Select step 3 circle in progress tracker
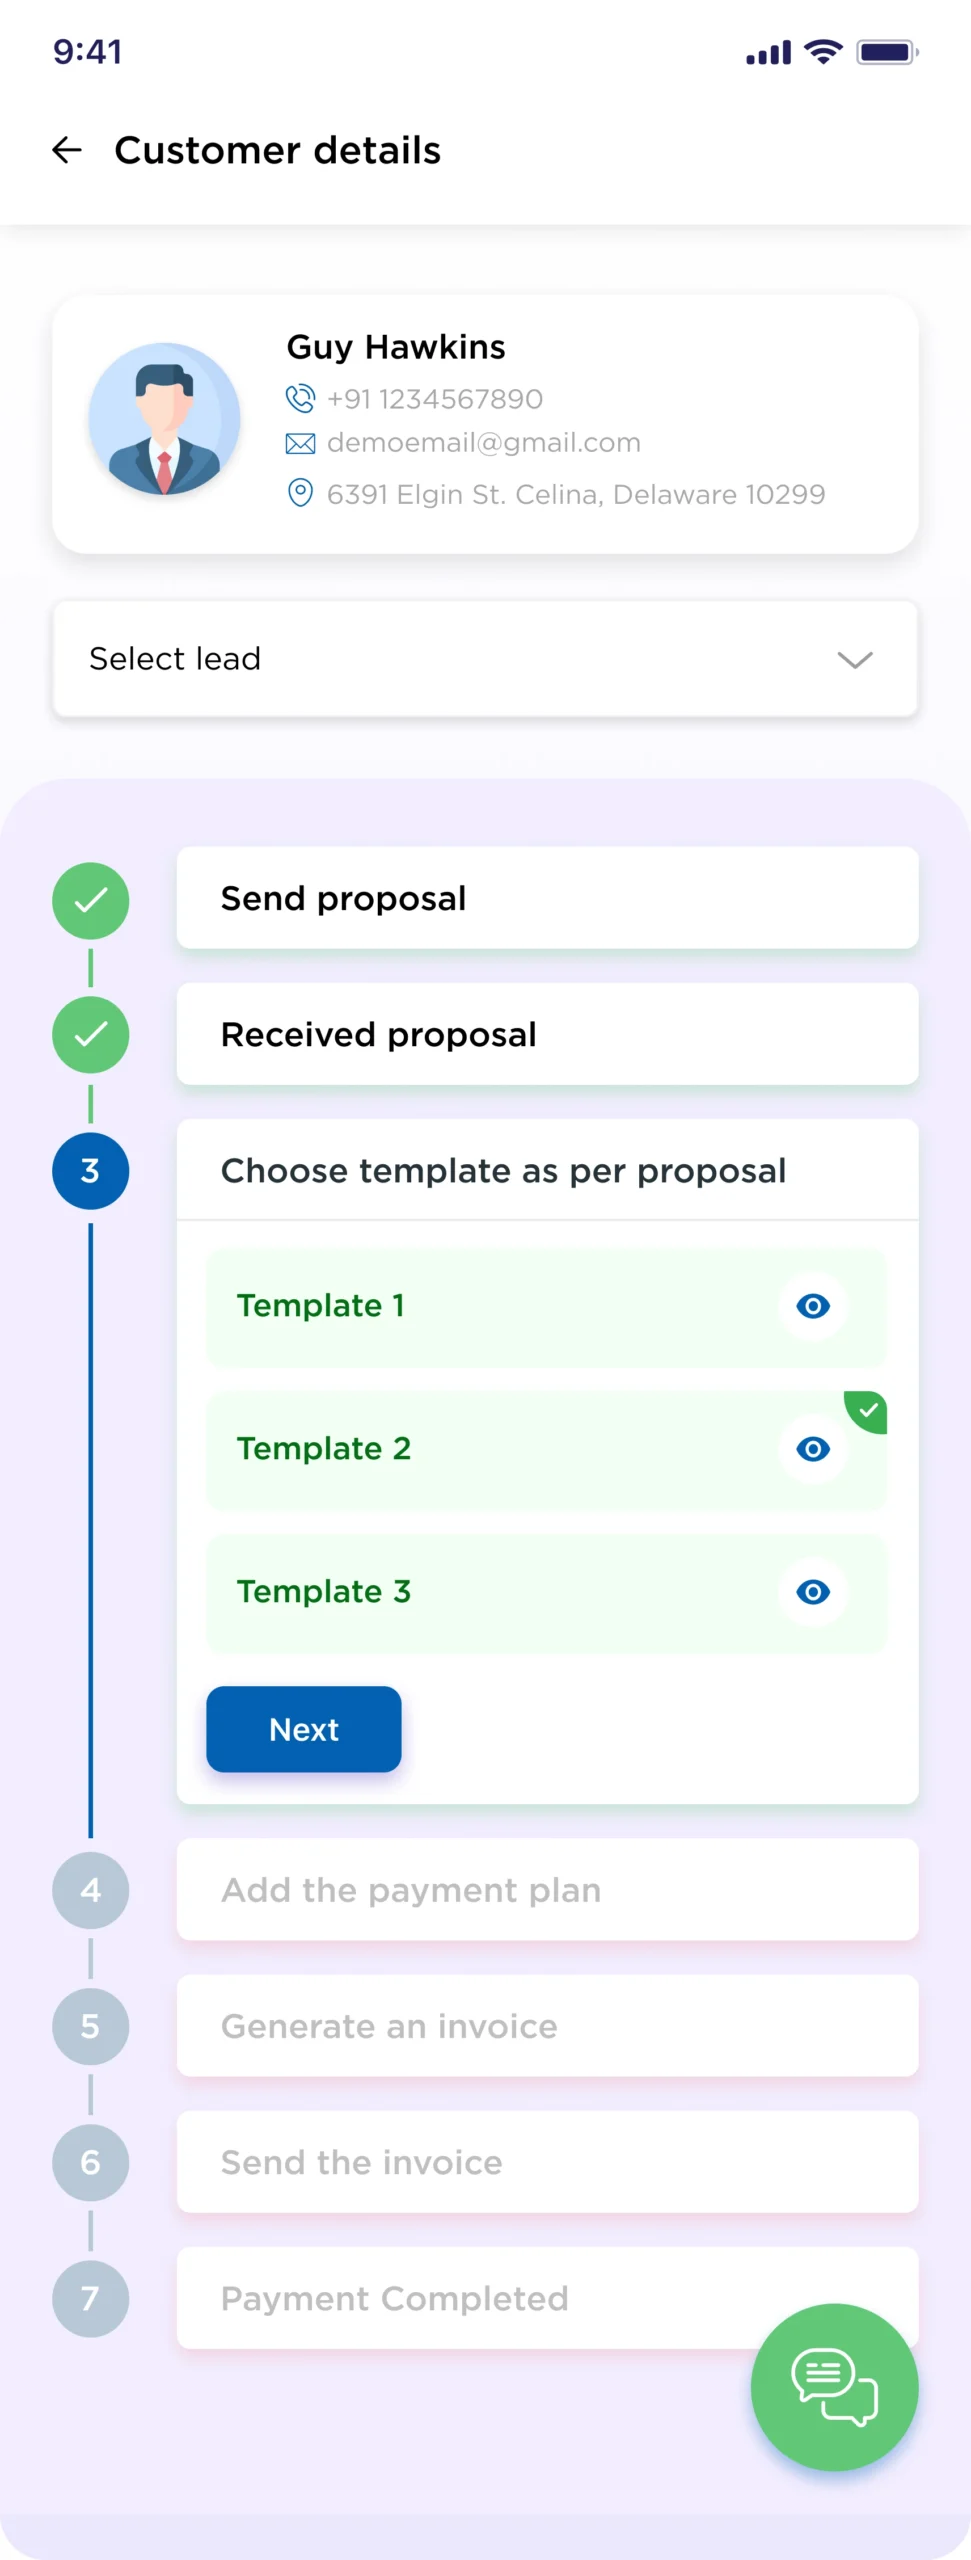 tap(91, 1170)
